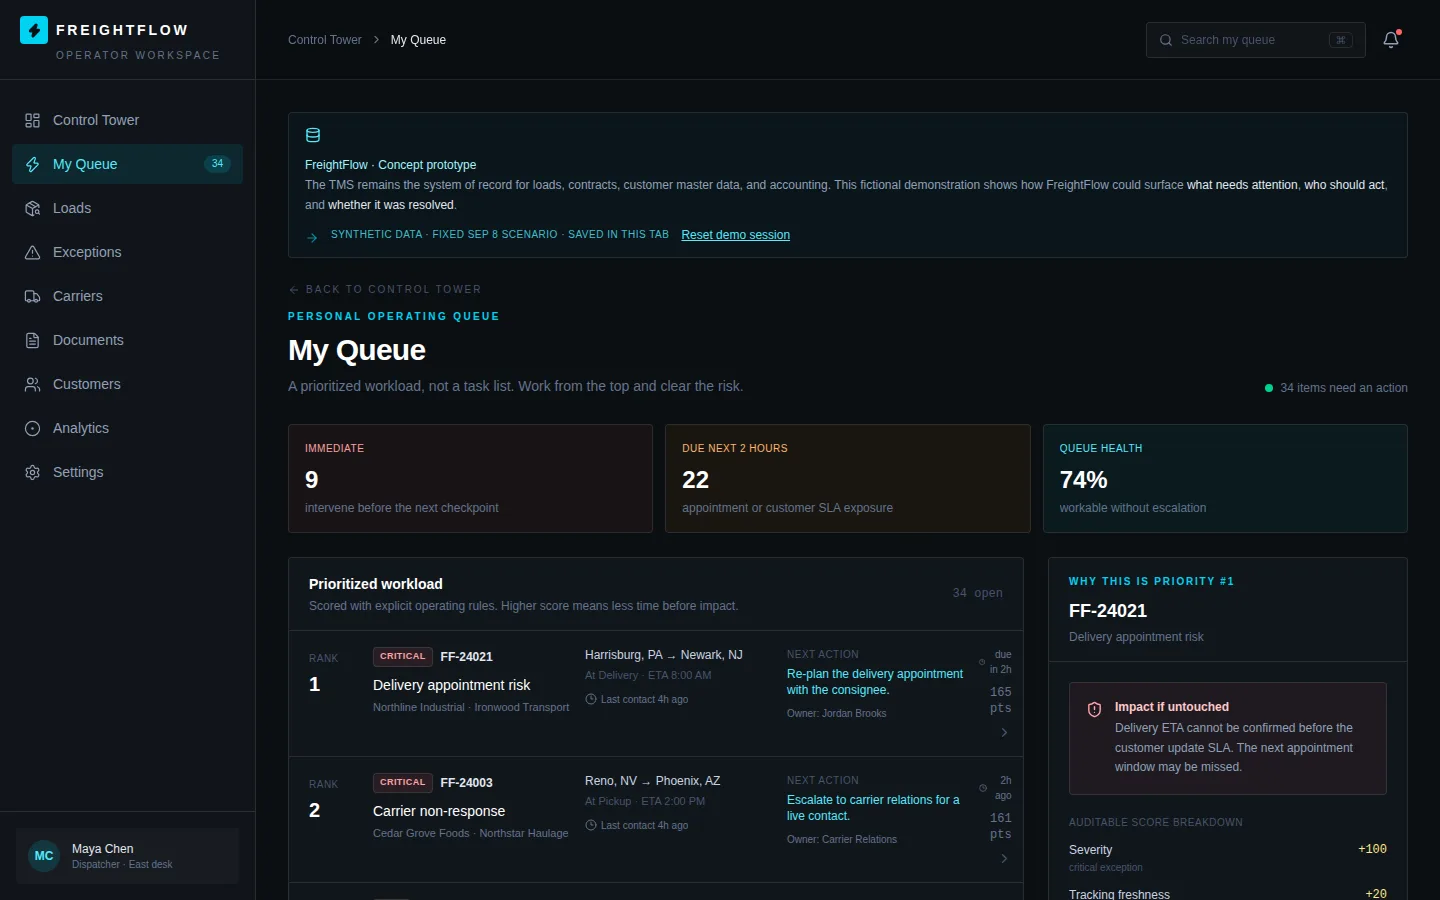The height and width of the screenshot is (900, 1440).
Task: Click the clock icon in FF-24021 row
Action: click(x=591, y=699)
